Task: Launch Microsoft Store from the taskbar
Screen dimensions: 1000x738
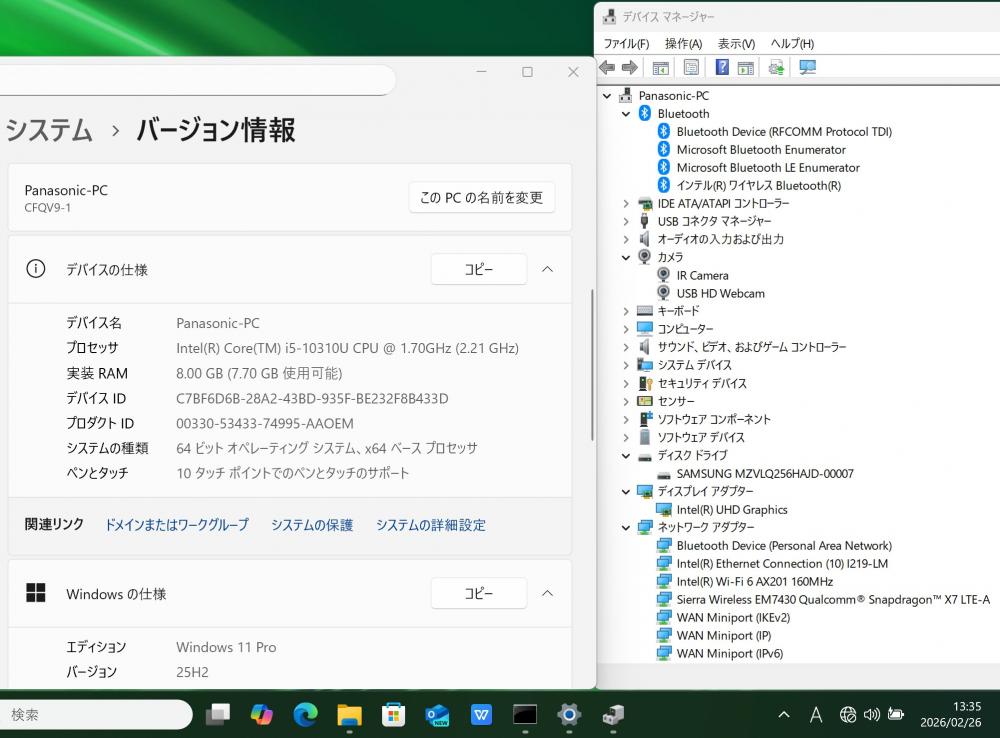Action: tap(393, 714)
